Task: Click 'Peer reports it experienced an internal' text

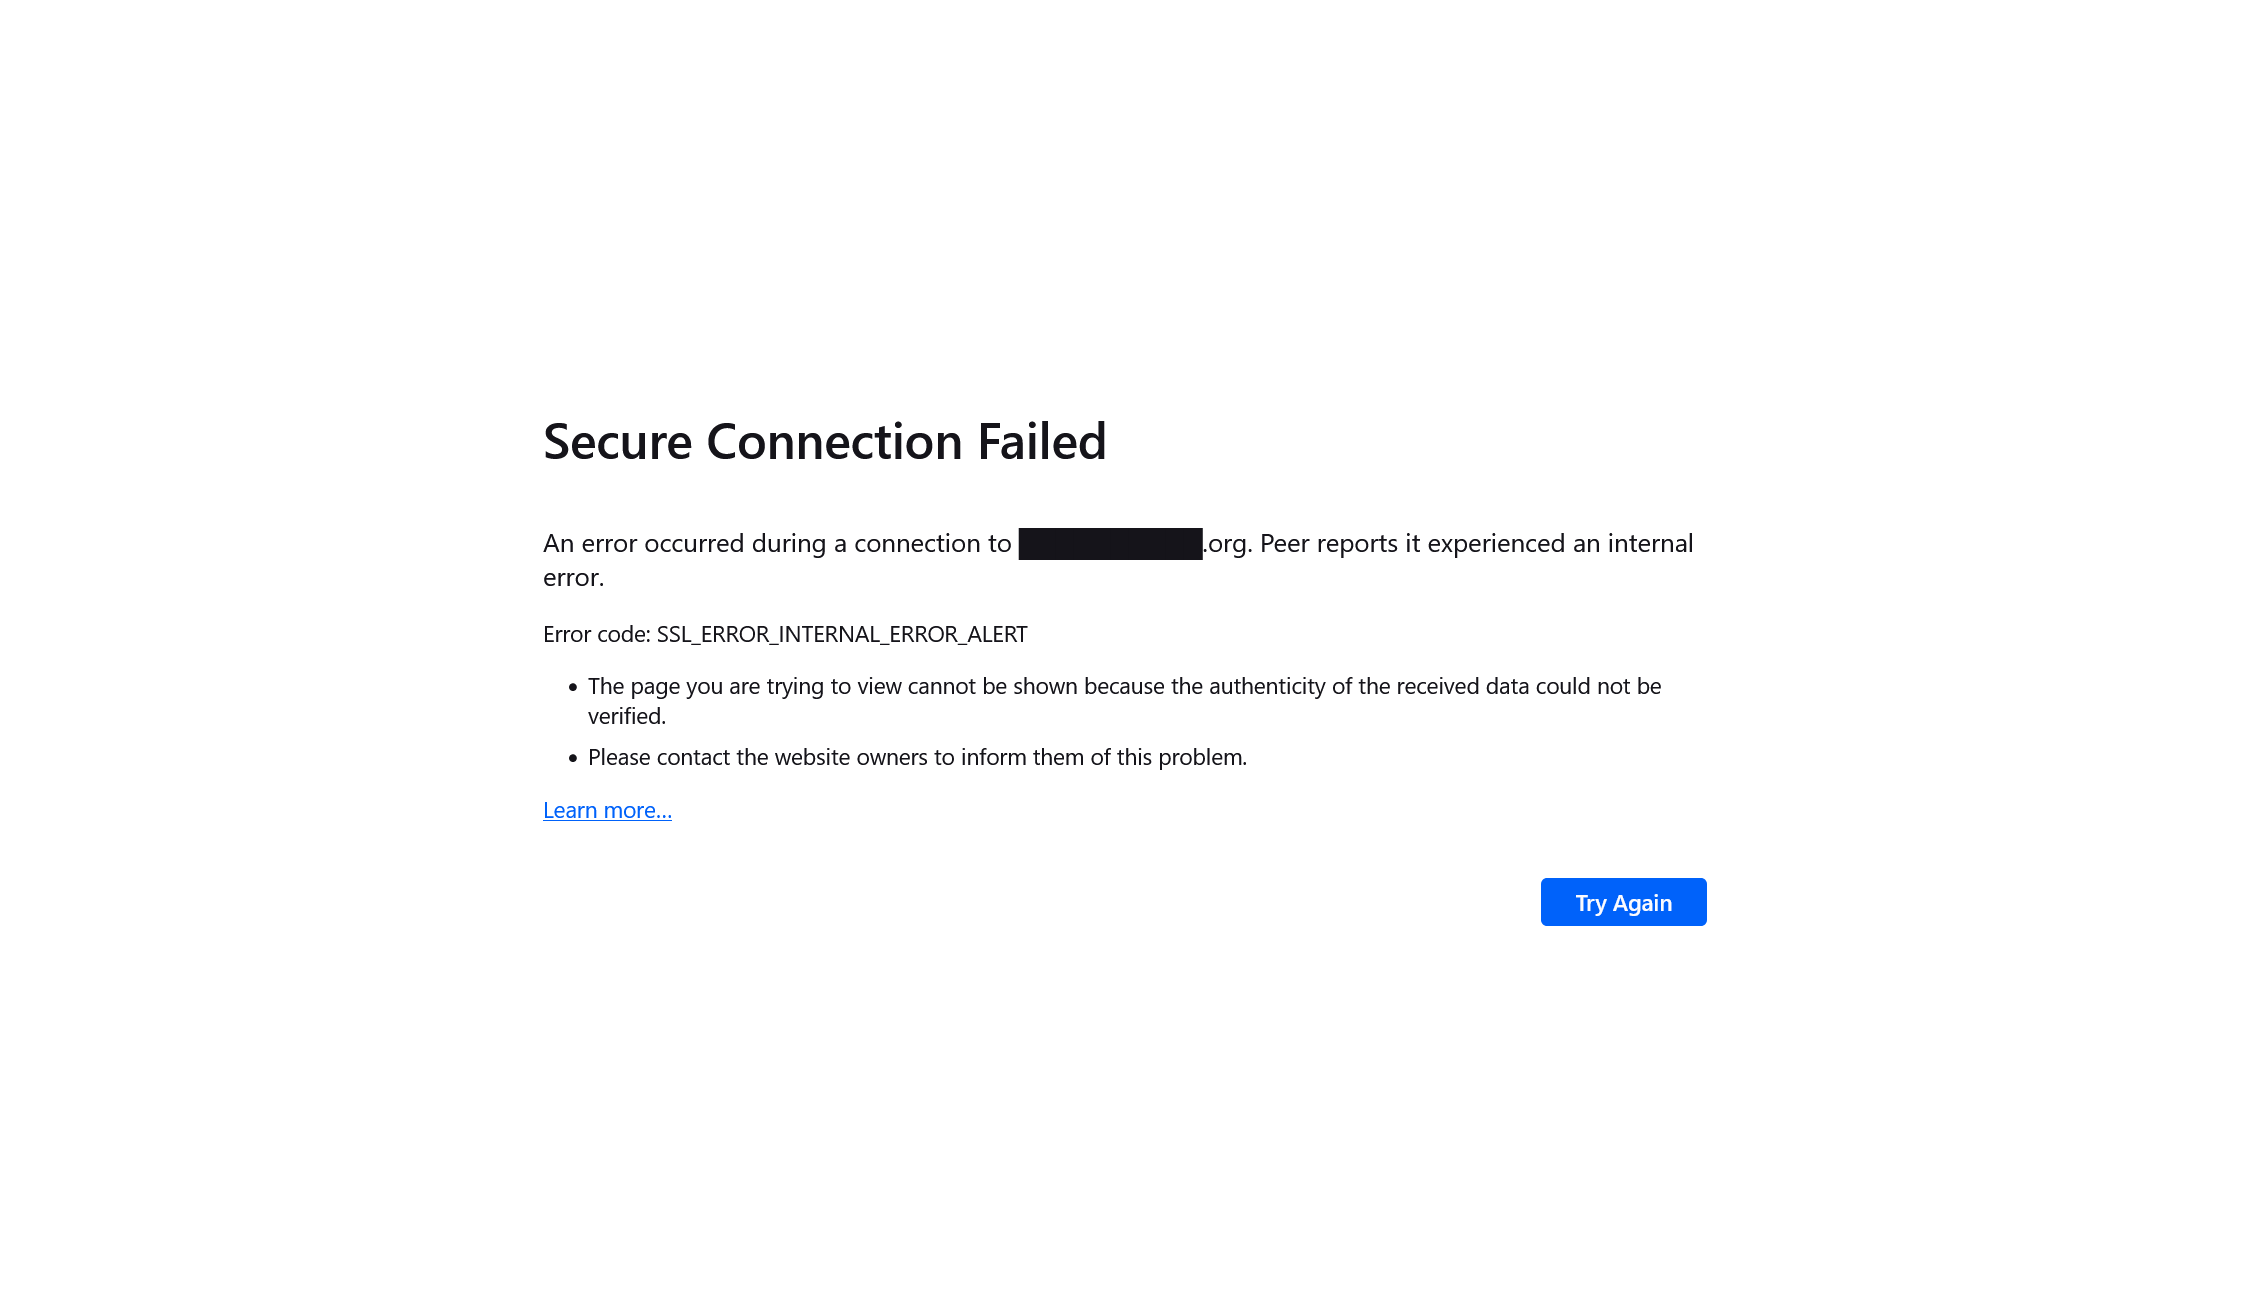Action: click(1476, 543)
